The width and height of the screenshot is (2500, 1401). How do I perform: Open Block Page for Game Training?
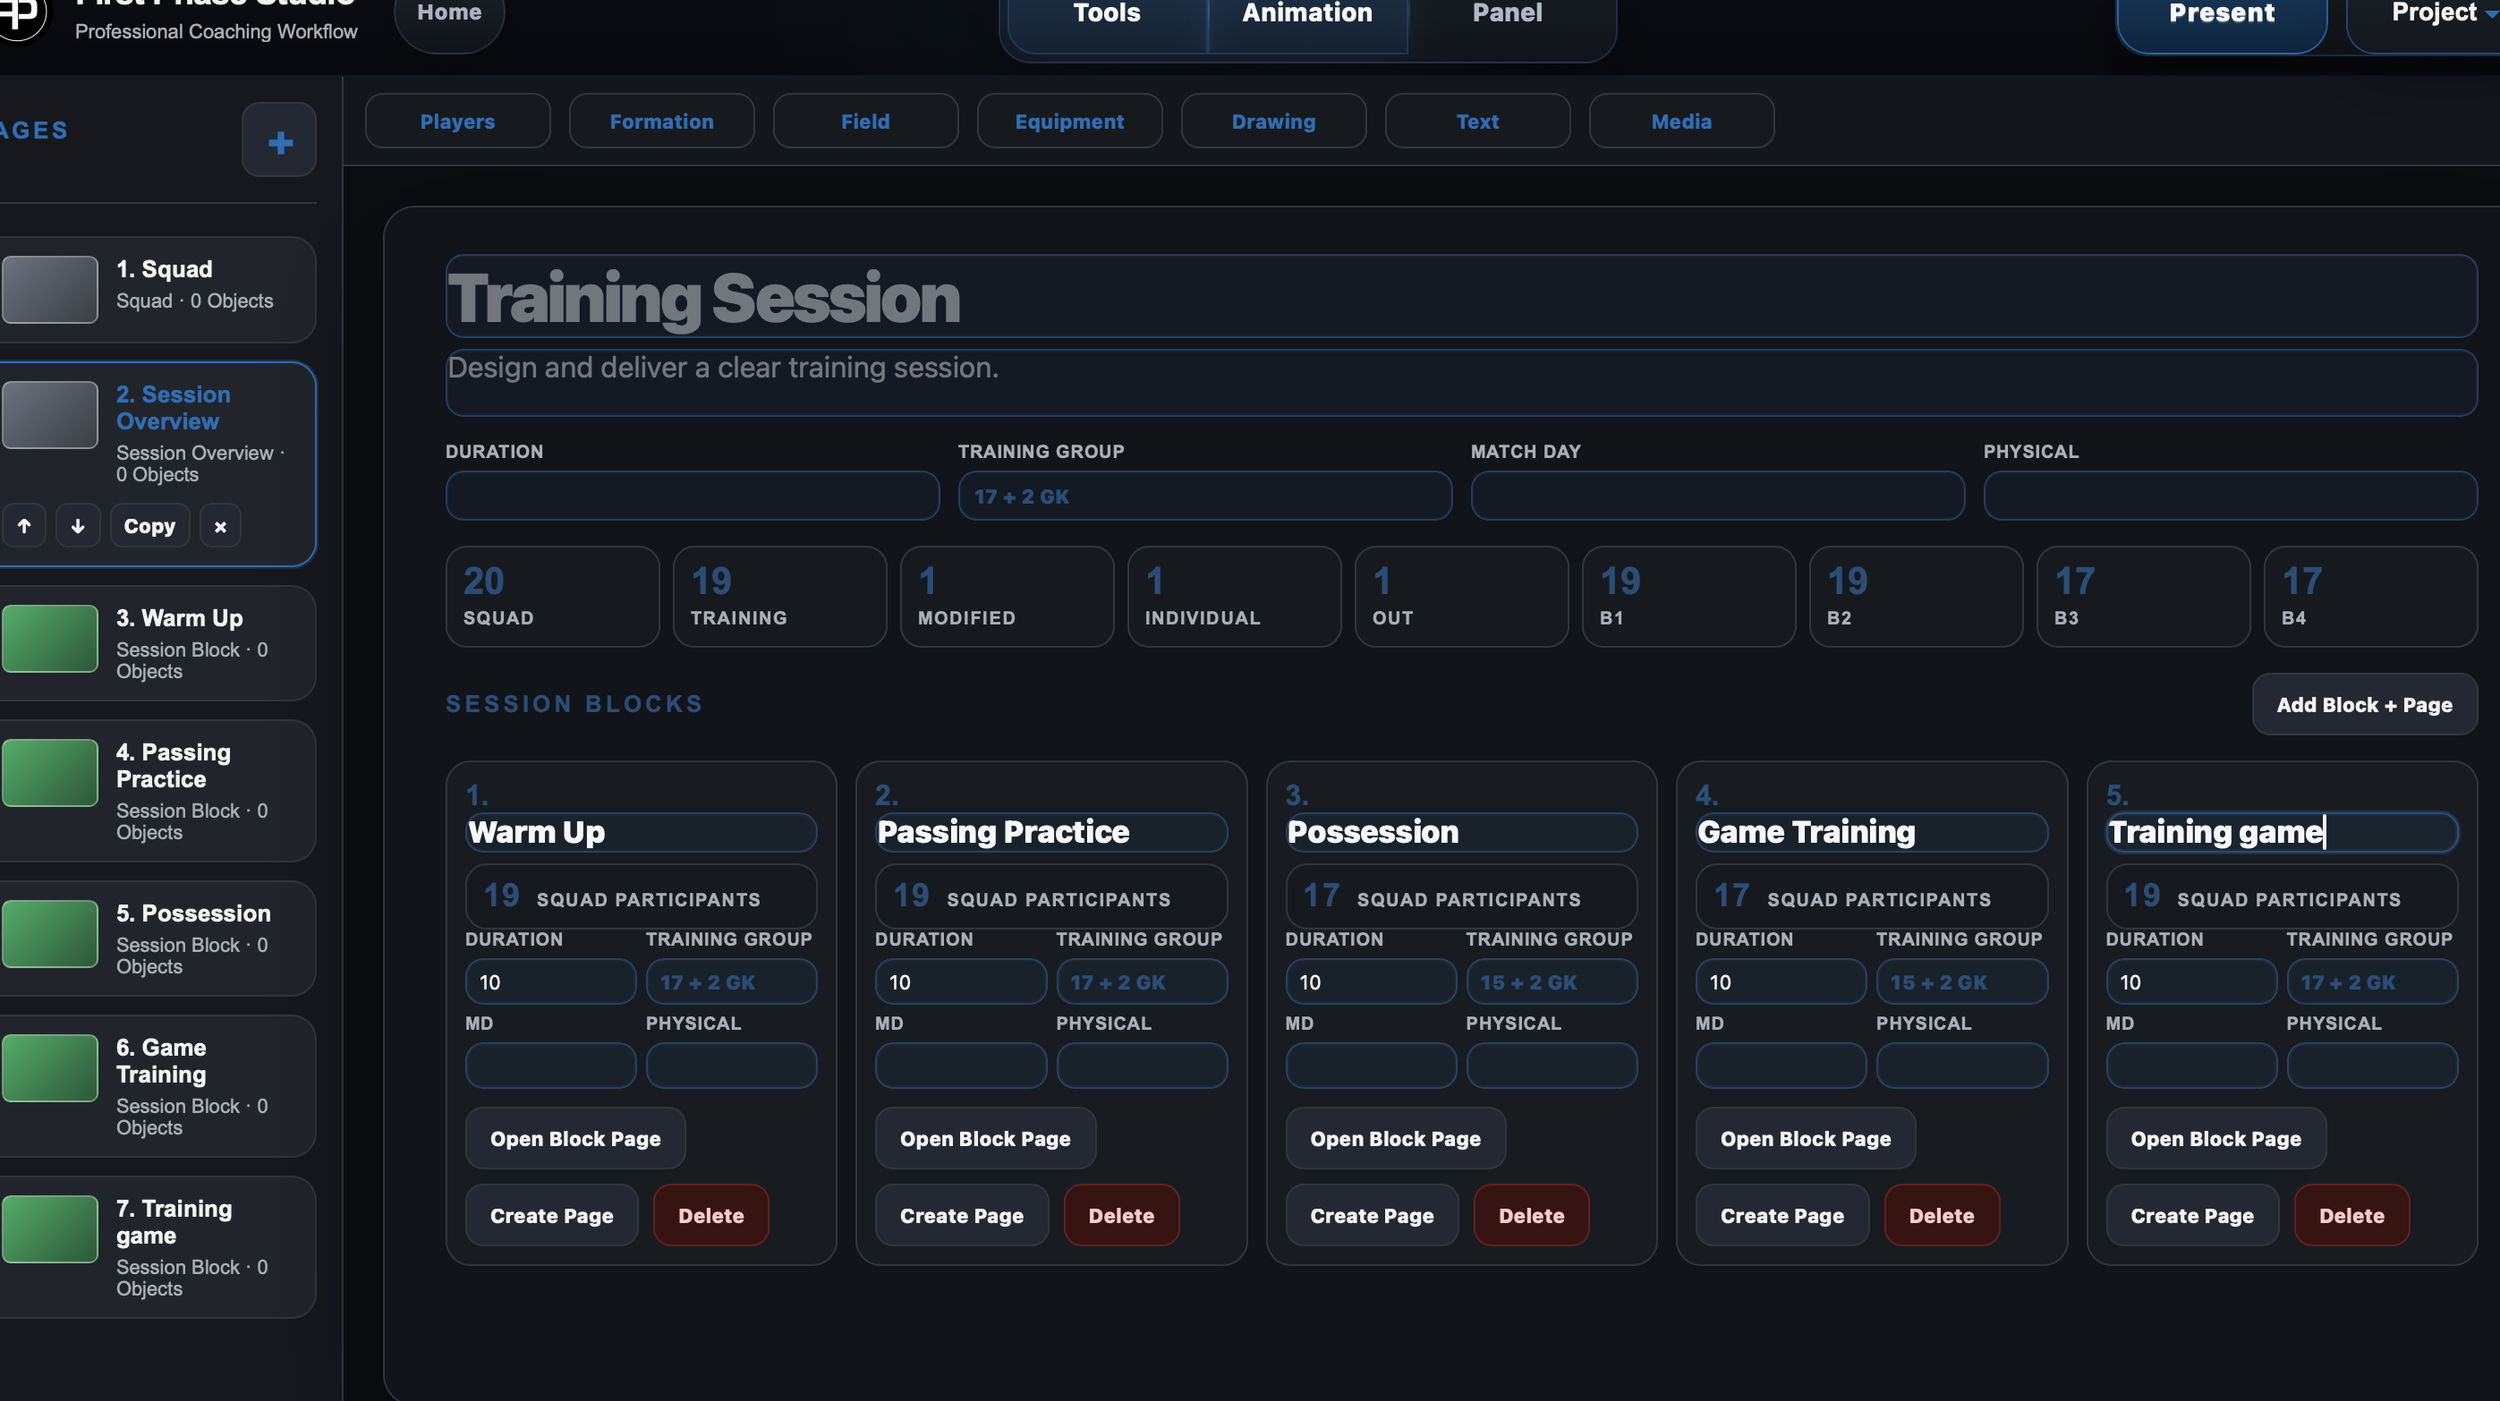[x=1805, y=1138]
